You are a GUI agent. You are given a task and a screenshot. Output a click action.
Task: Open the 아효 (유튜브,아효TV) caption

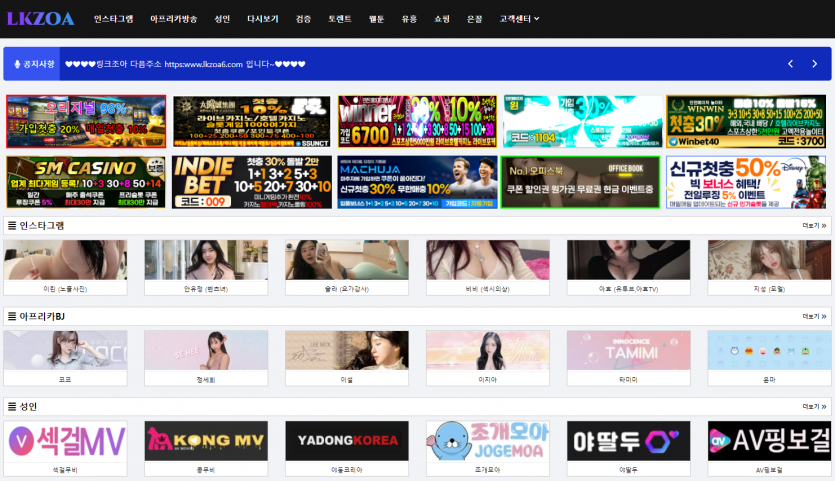(628, 289)
